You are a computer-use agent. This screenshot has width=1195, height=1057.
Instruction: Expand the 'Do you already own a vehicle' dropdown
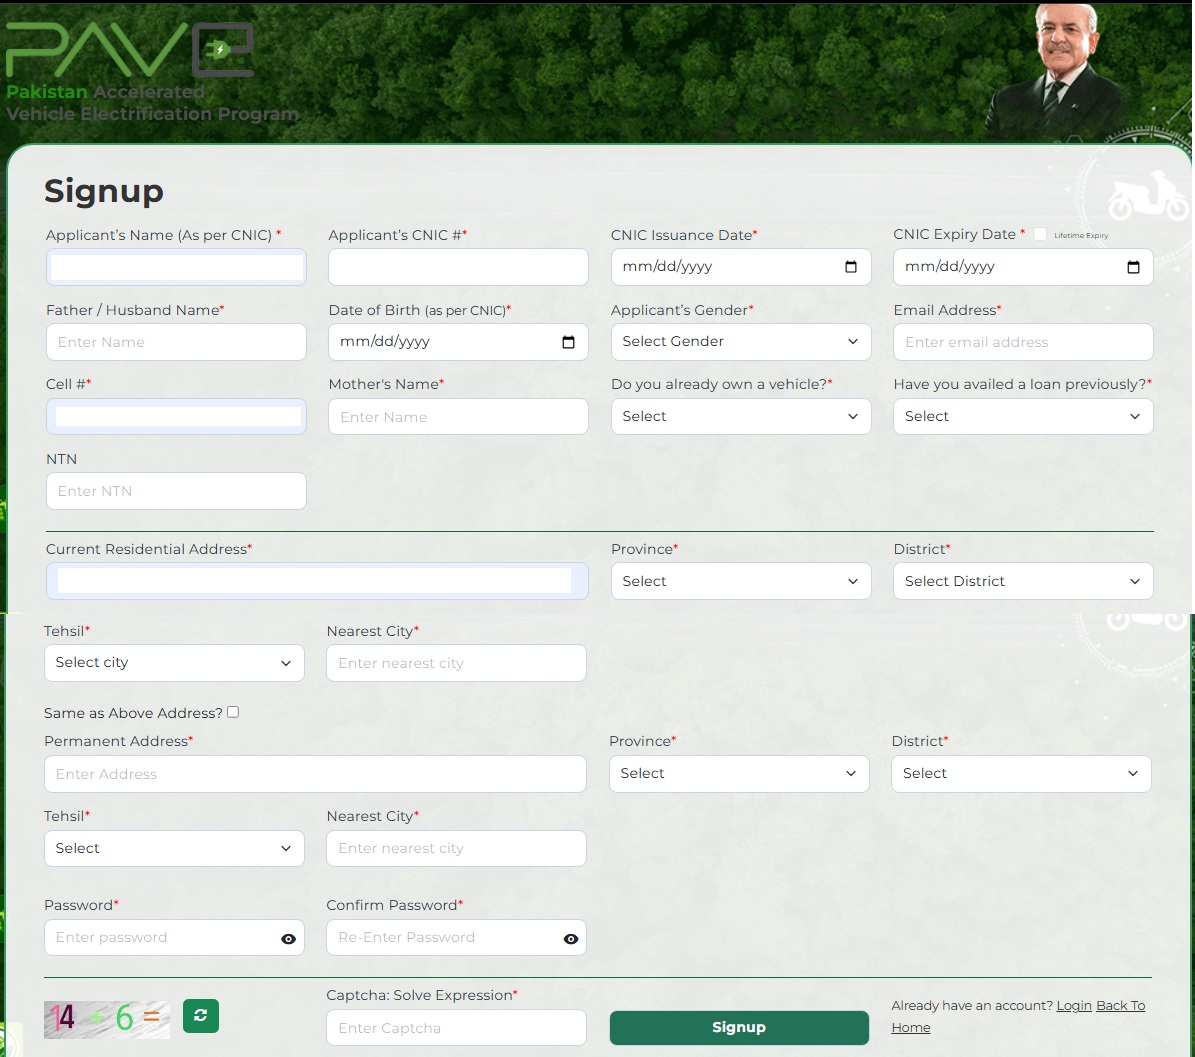(740, 417)
